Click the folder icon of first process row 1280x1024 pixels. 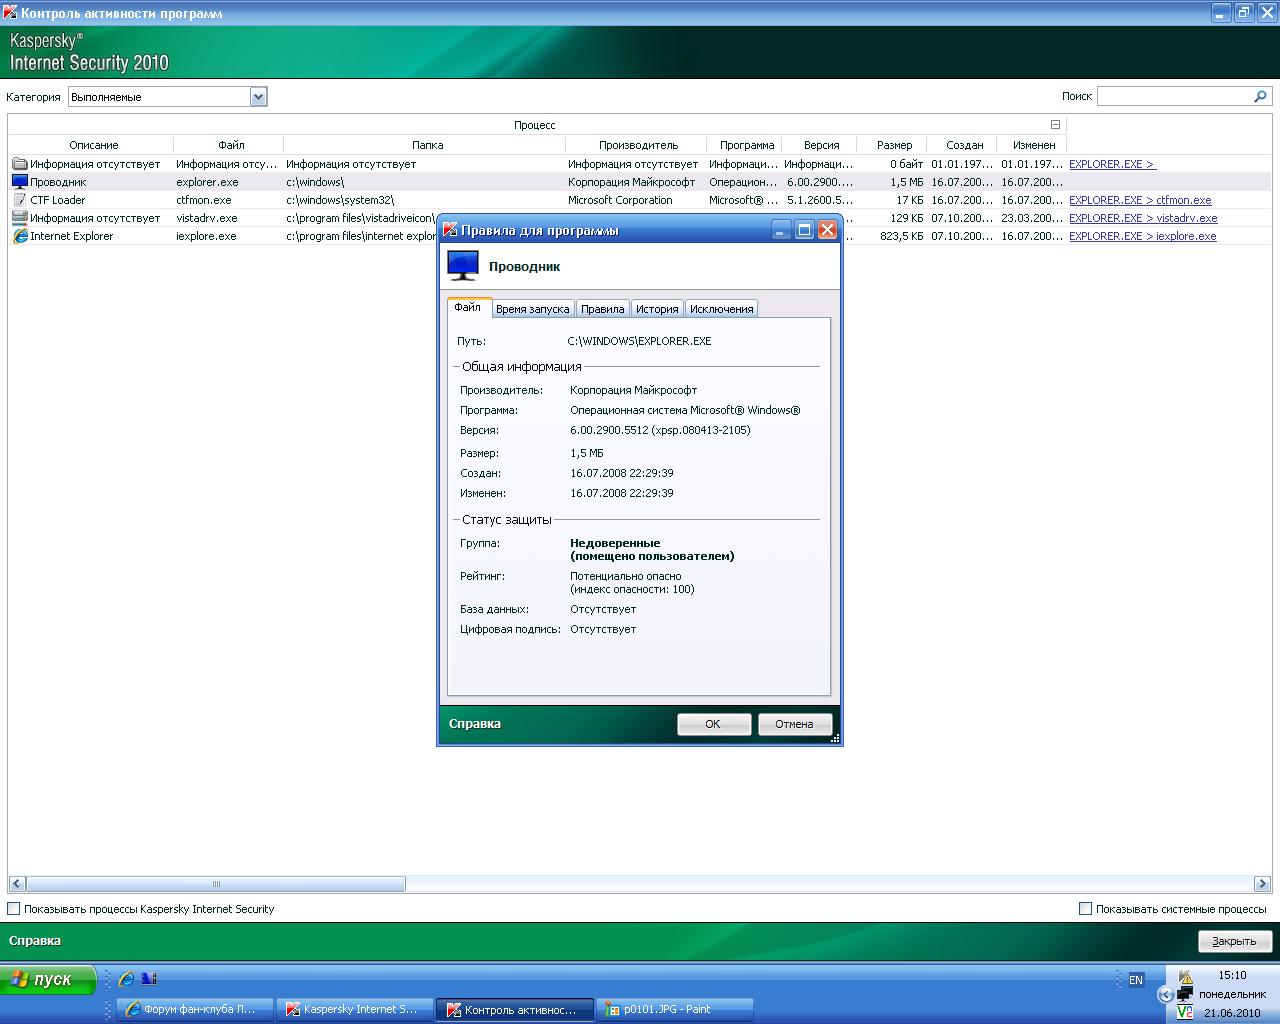[x=19, y=164]
